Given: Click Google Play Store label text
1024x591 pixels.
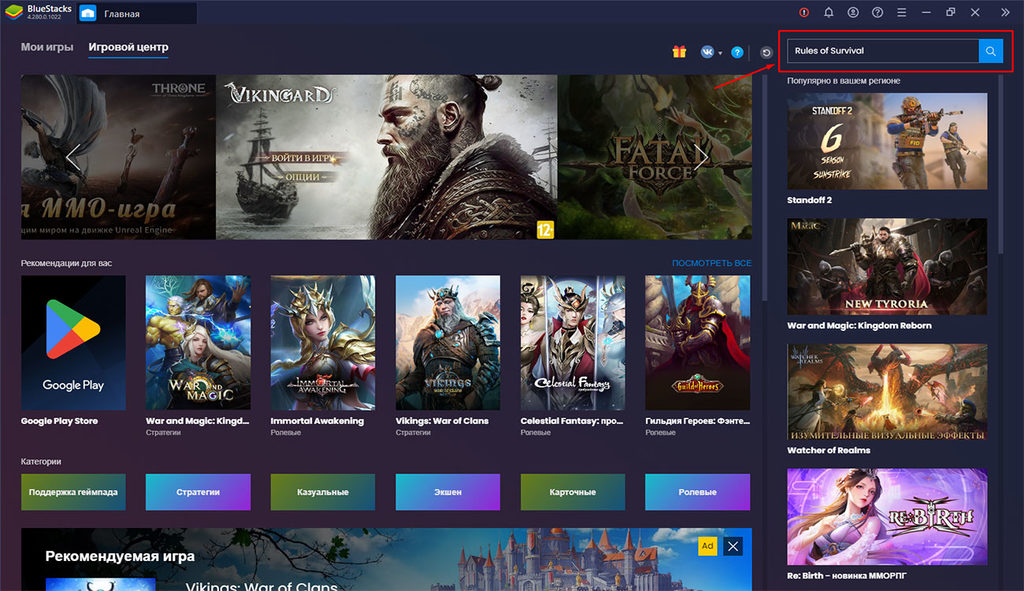Looking at the screenshot, I should click(59, 421).
